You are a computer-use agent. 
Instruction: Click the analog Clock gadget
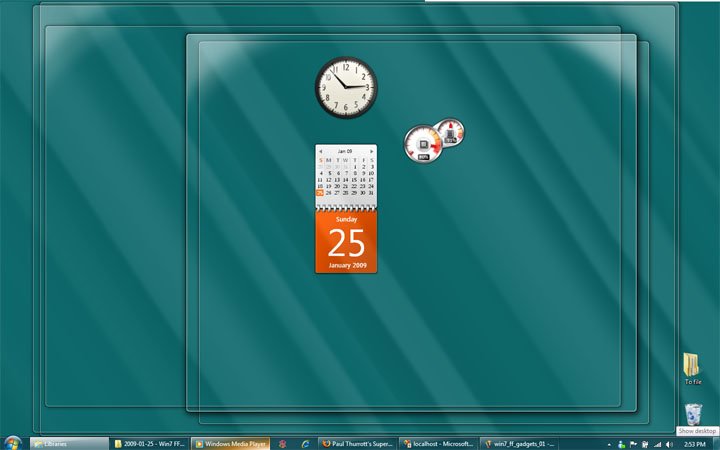point(346,87)
